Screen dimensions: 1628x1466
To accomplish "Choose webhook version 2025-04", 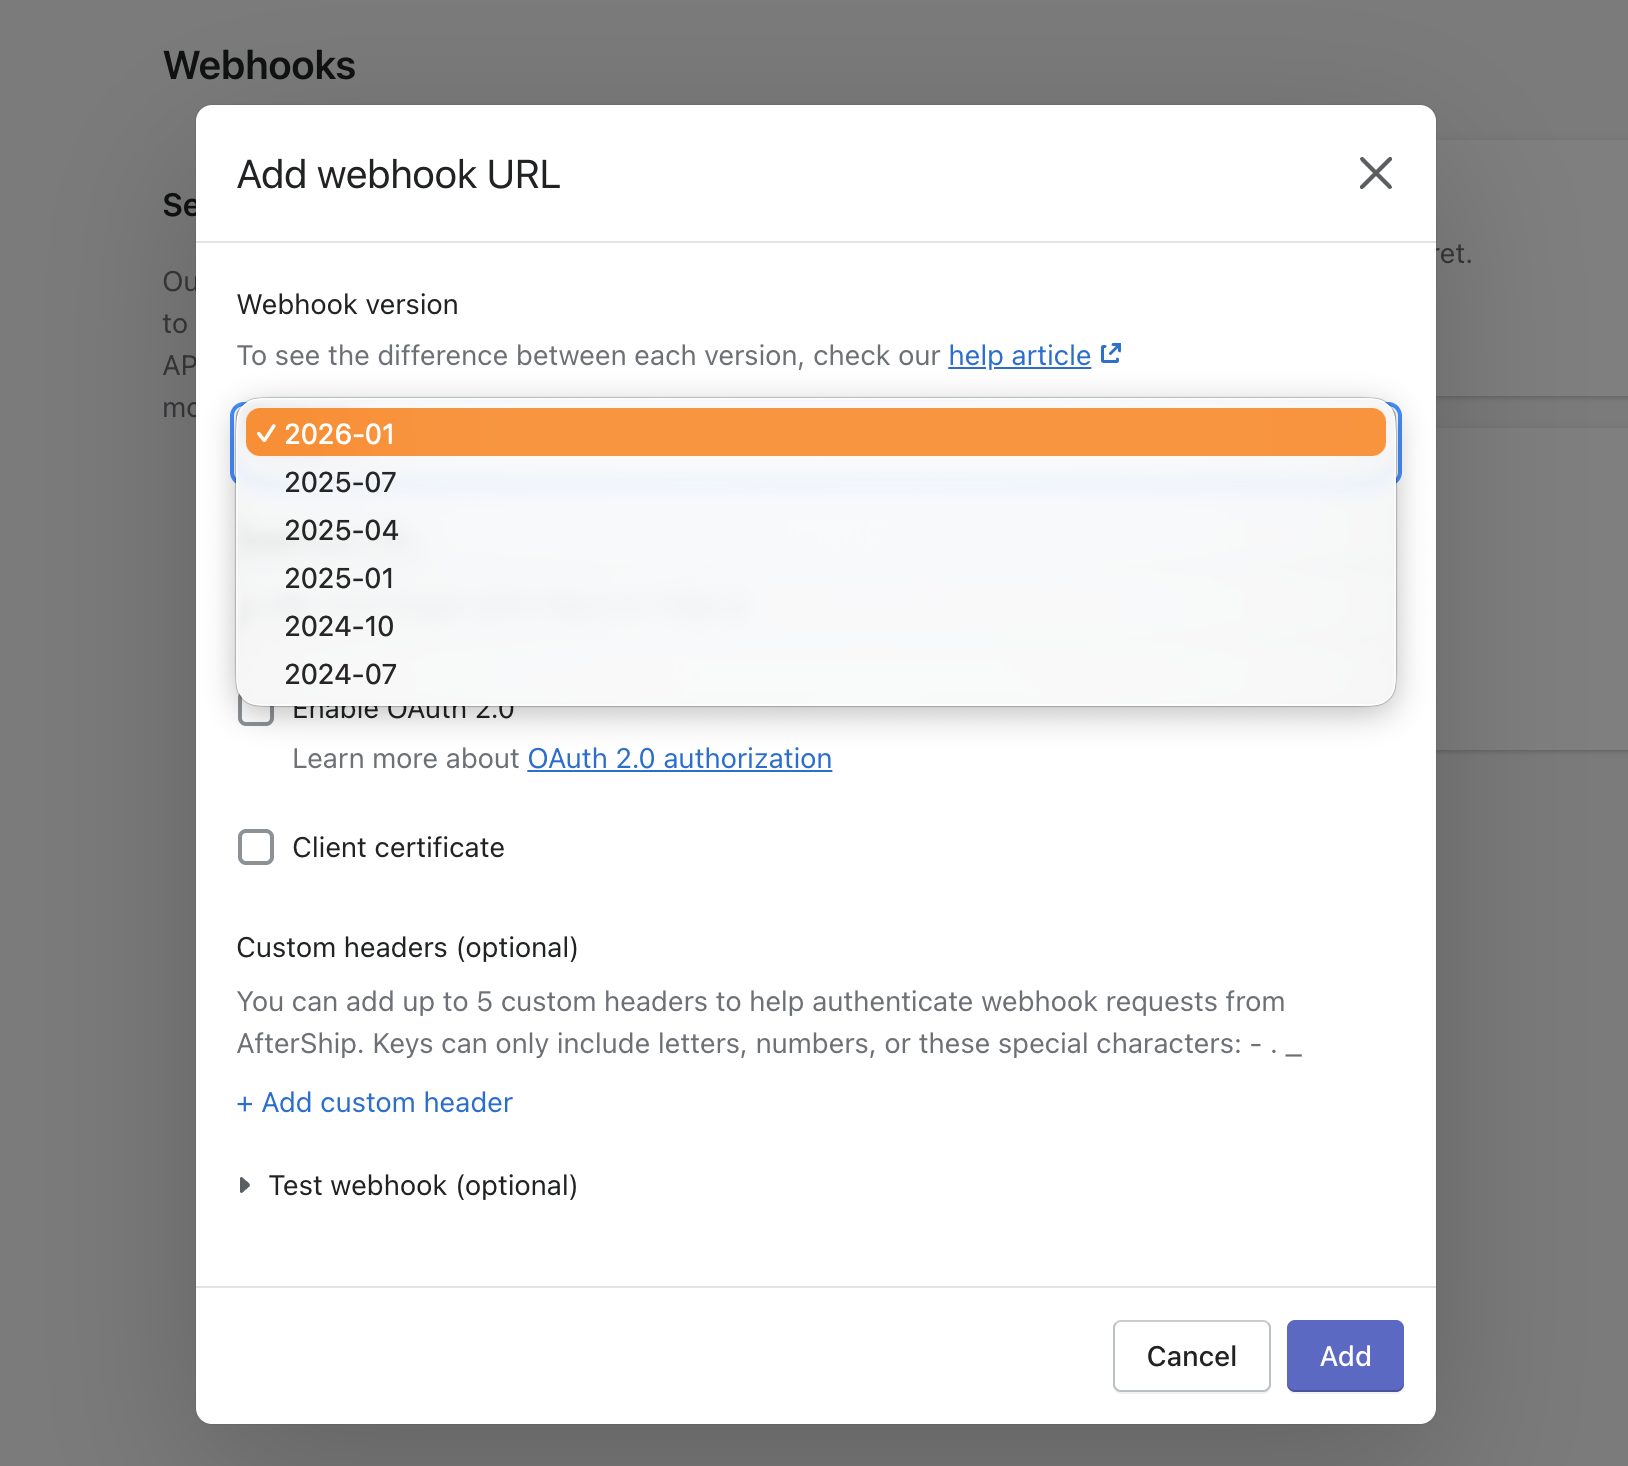I will [341, 529].
